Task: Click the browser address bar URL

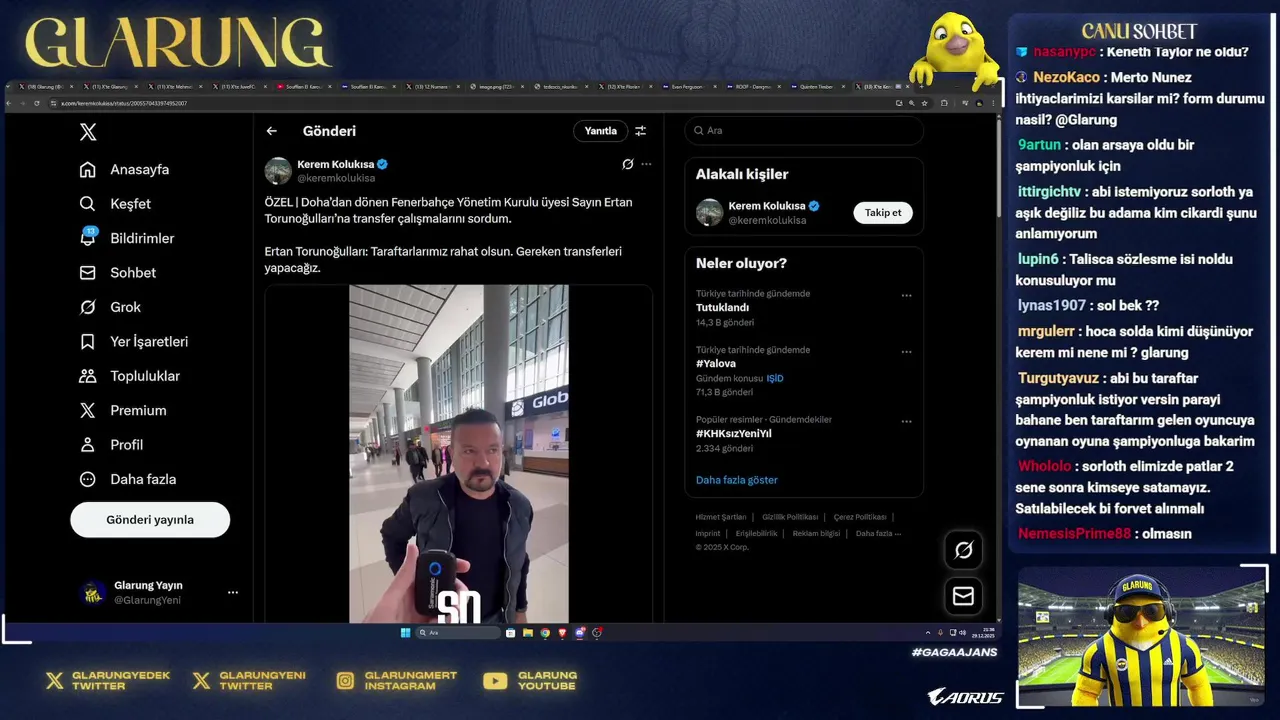Action: (x=124, y=103)
